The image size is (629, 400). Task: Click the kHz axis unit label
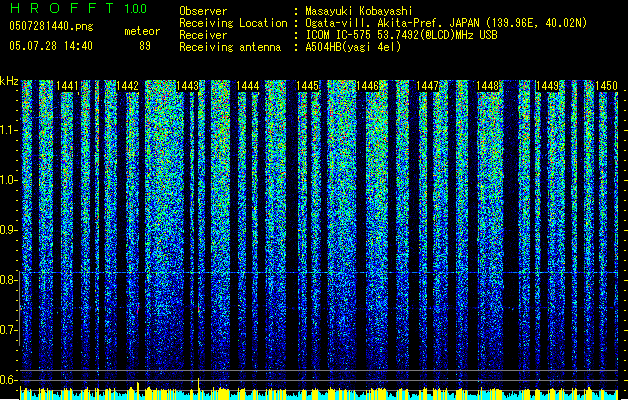[9, 81]
